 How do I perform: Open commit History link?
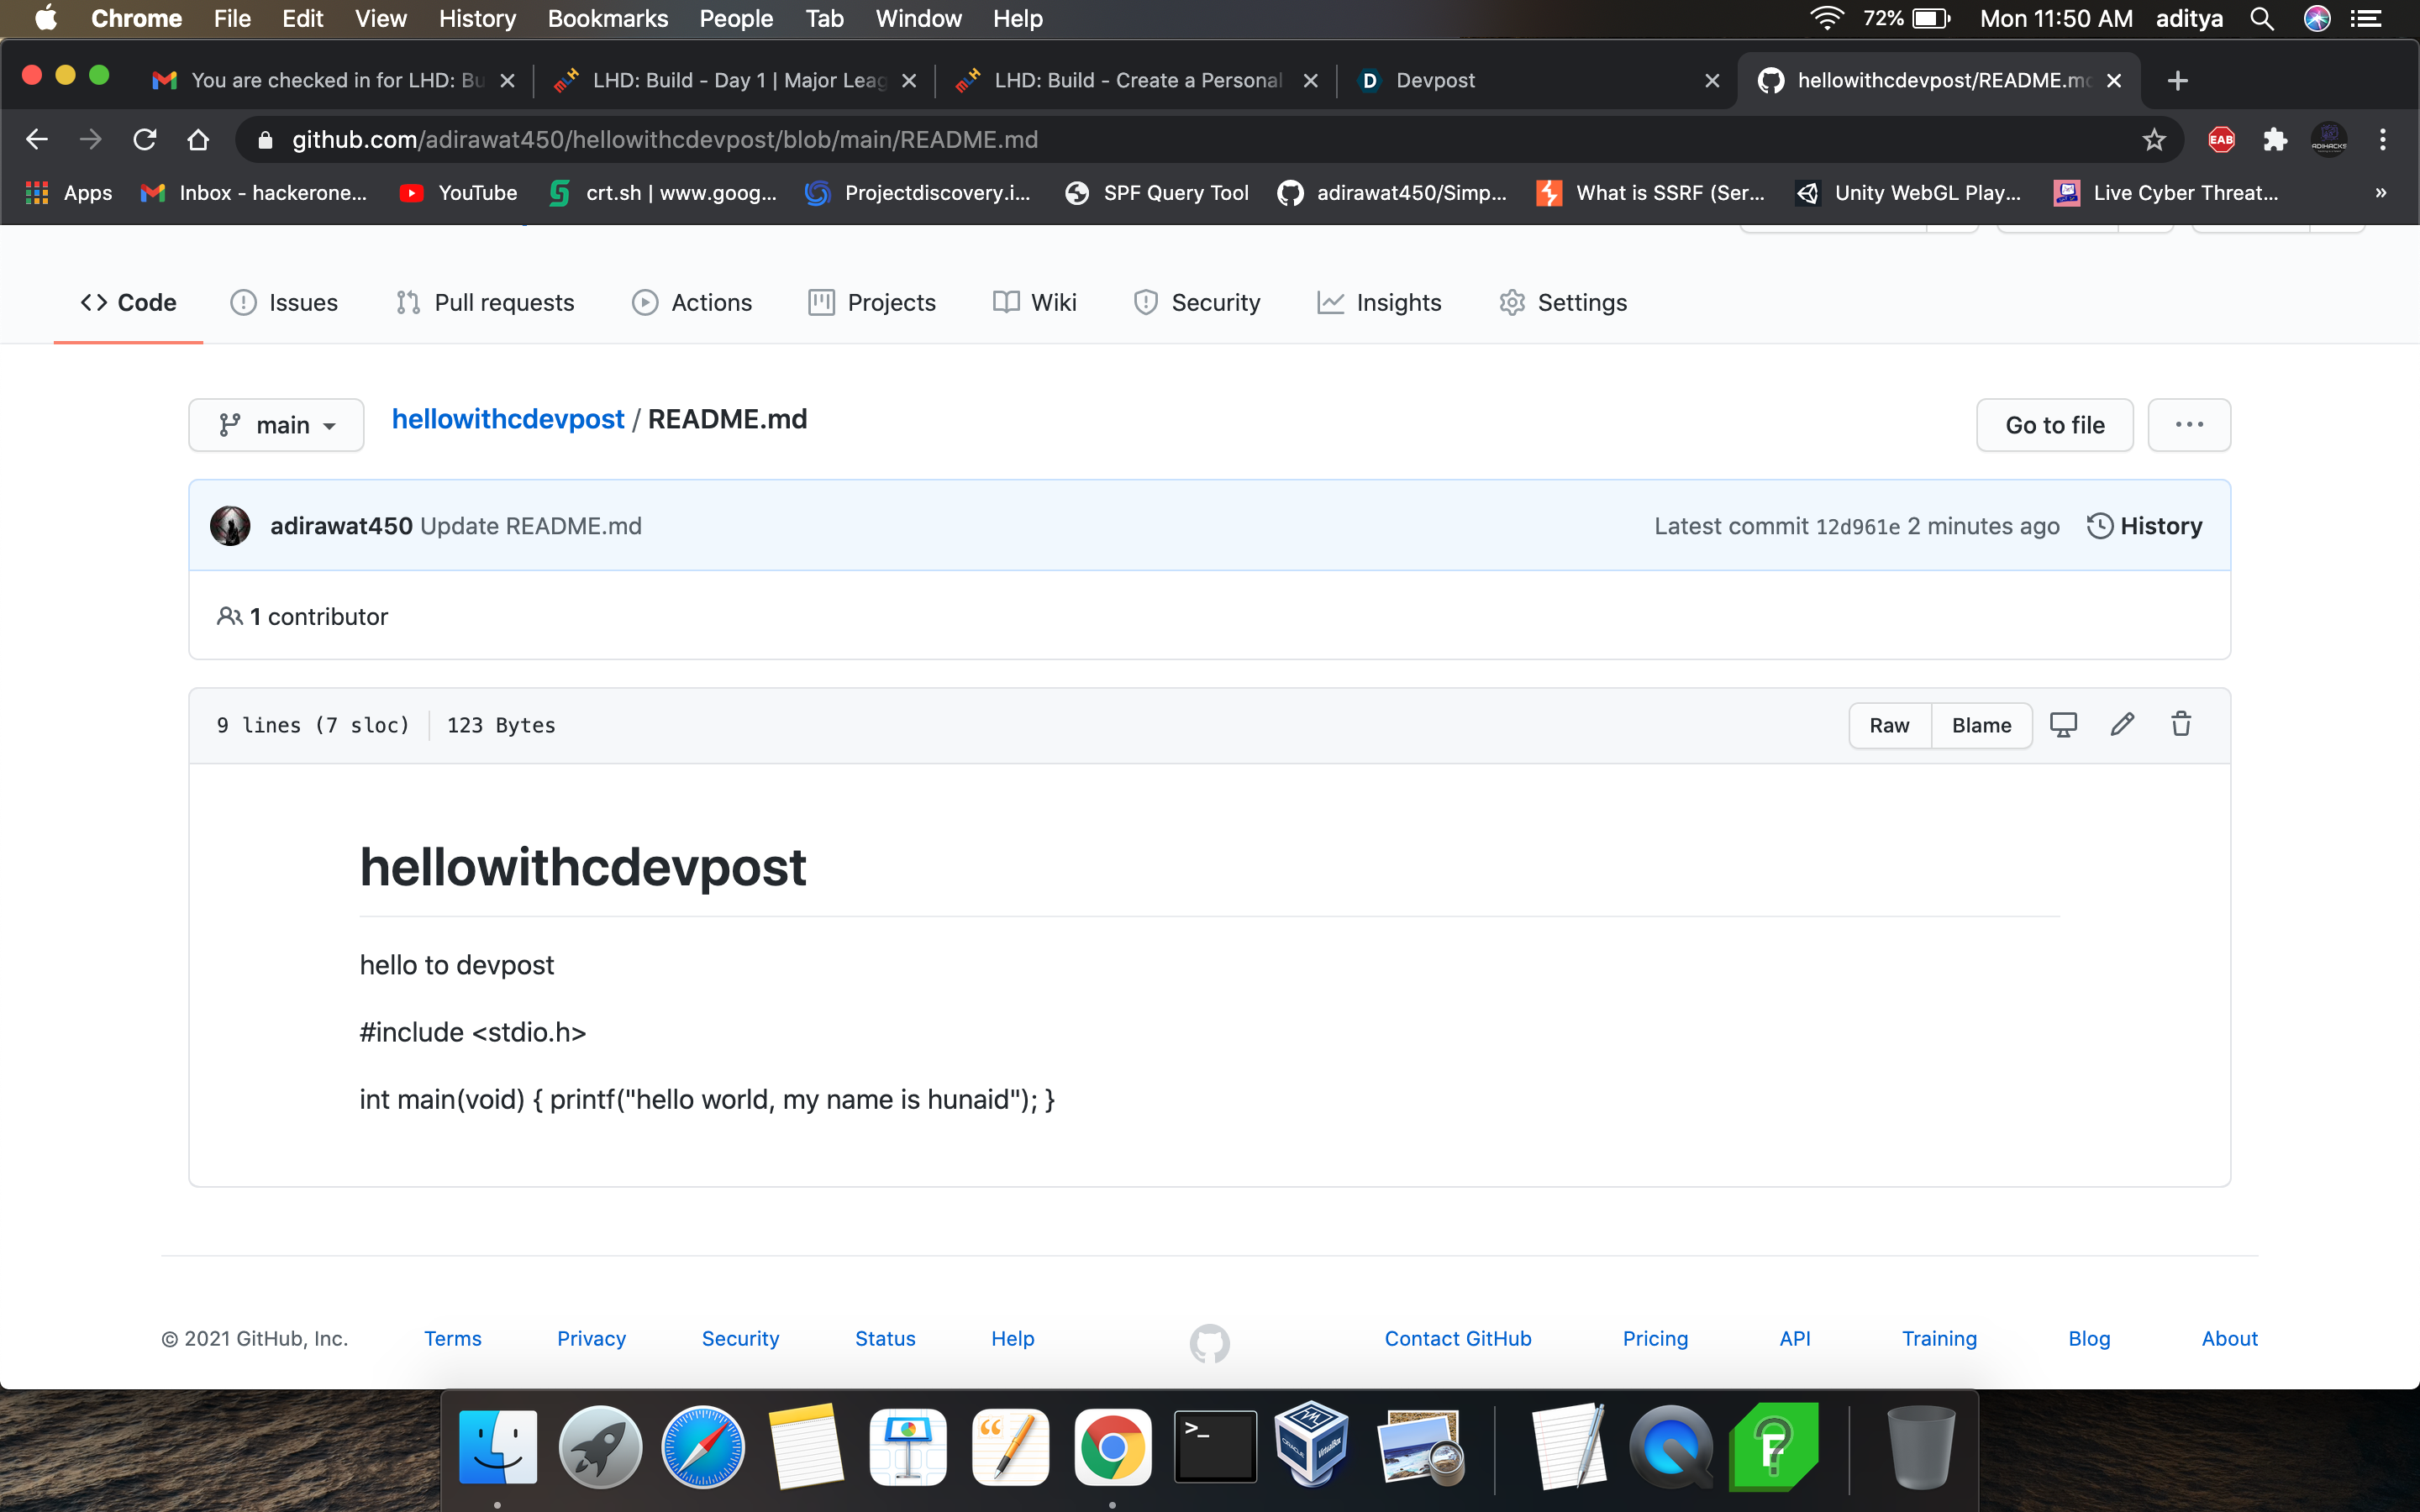2144,526
